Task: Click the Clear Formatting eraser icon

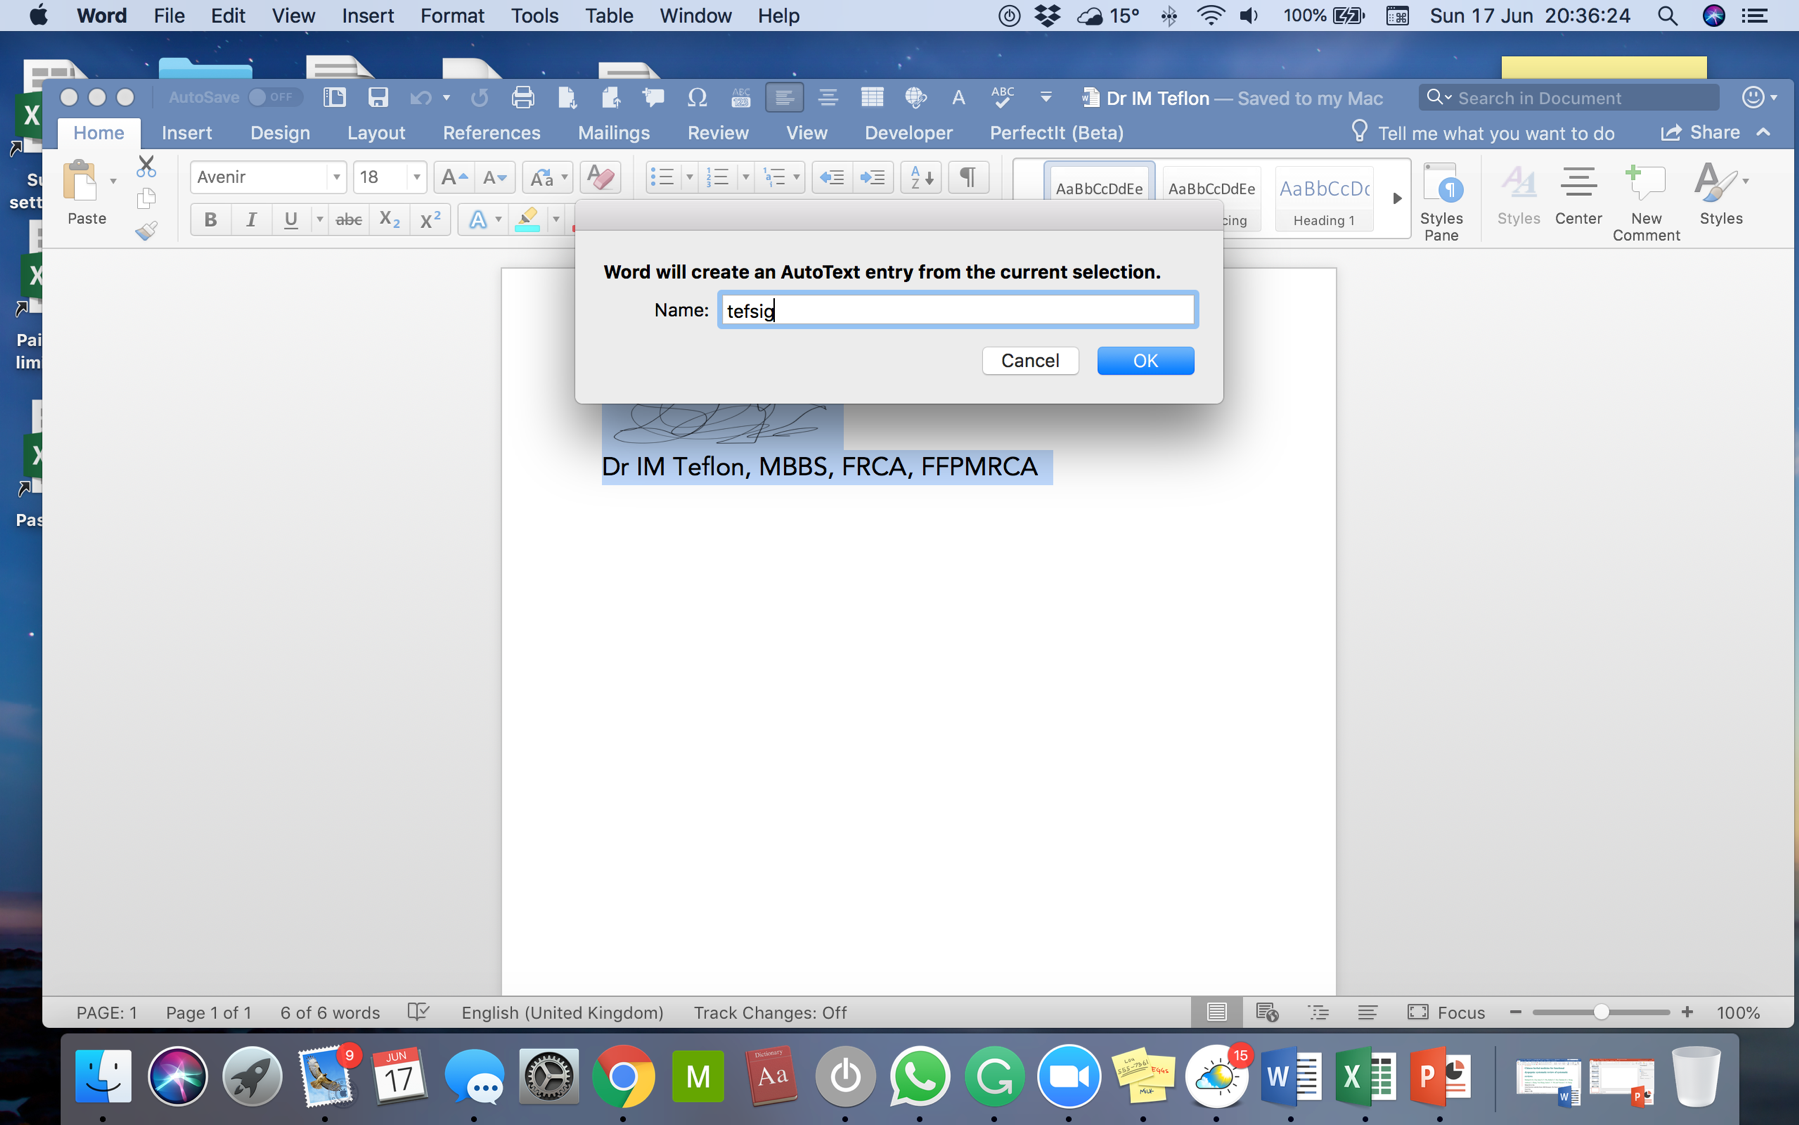Action: coord(600,177)
